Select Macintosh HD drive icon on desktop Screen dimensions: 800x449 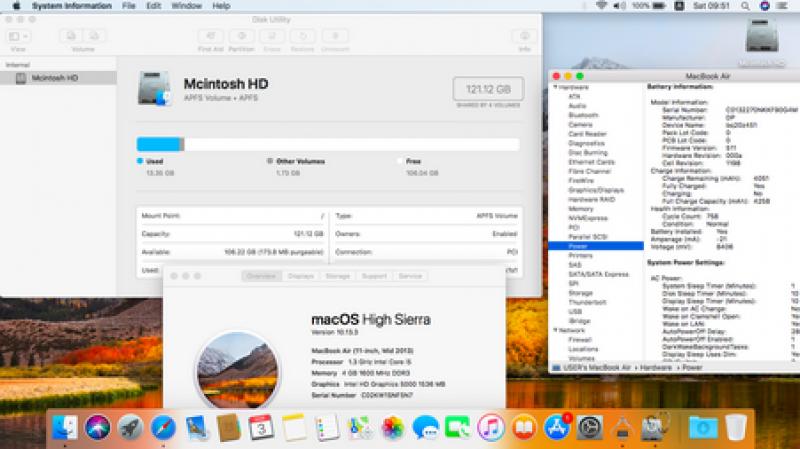[x=762, y=36]
